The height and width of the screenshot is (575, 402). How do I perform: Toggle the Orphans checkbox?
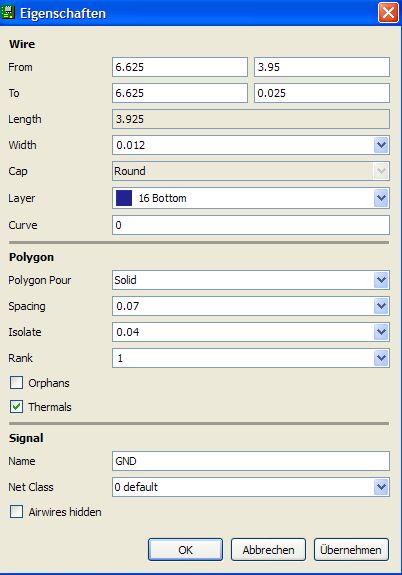click(x=17, y=382)
